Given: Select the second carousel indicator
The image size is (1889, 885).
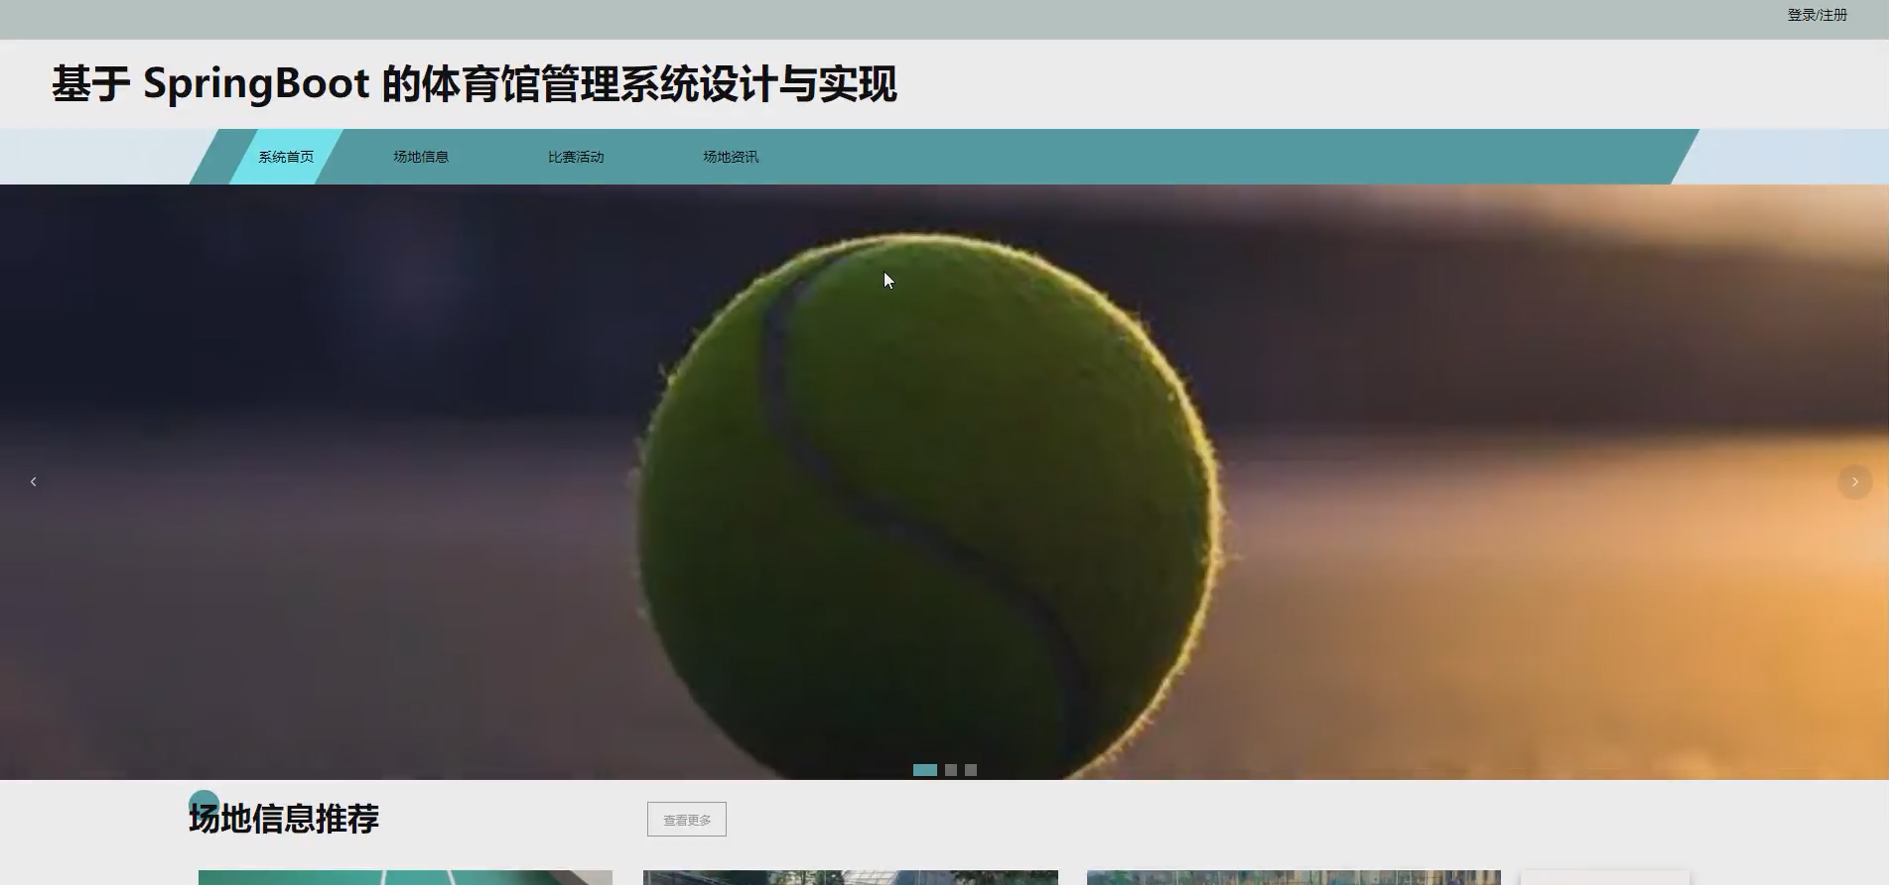Looking at the screenshot, I should [x=951, y=770].
